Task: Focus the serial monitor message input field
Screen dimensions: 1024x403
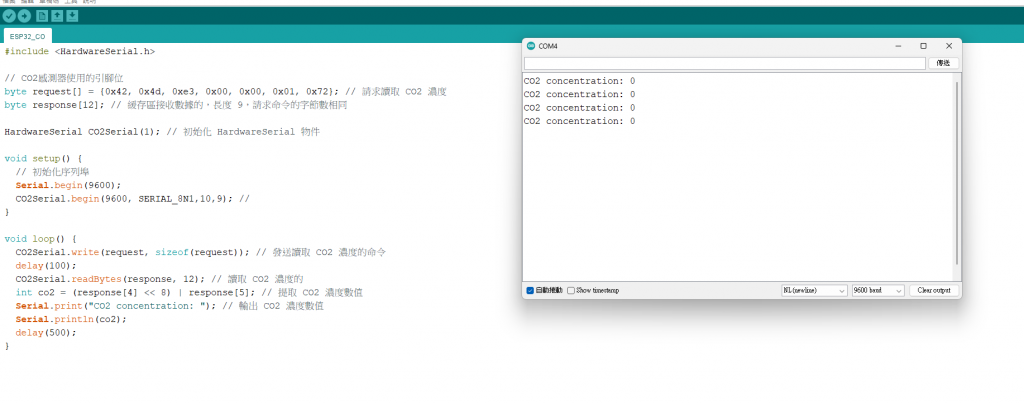Action: (x=724, y=63)
